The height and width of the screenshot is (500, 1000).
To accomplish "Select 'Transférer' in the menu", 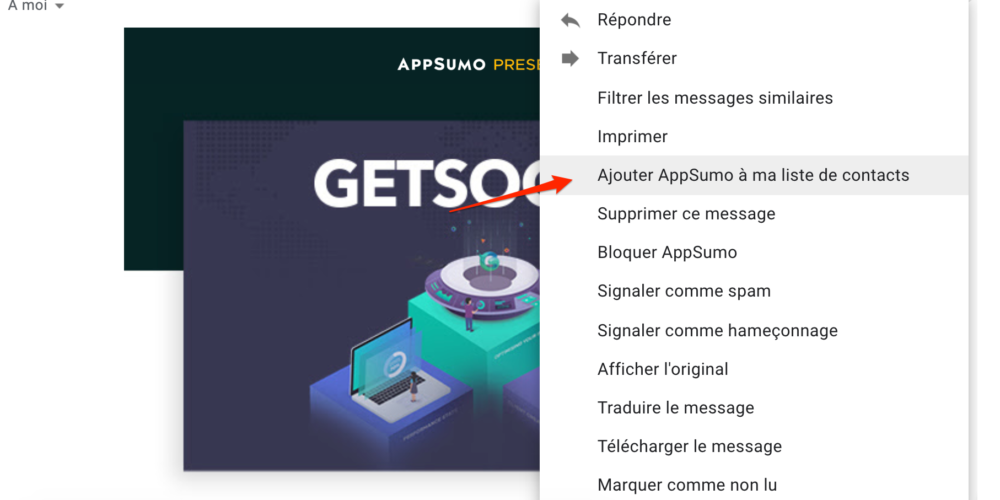I will (754, 59).
